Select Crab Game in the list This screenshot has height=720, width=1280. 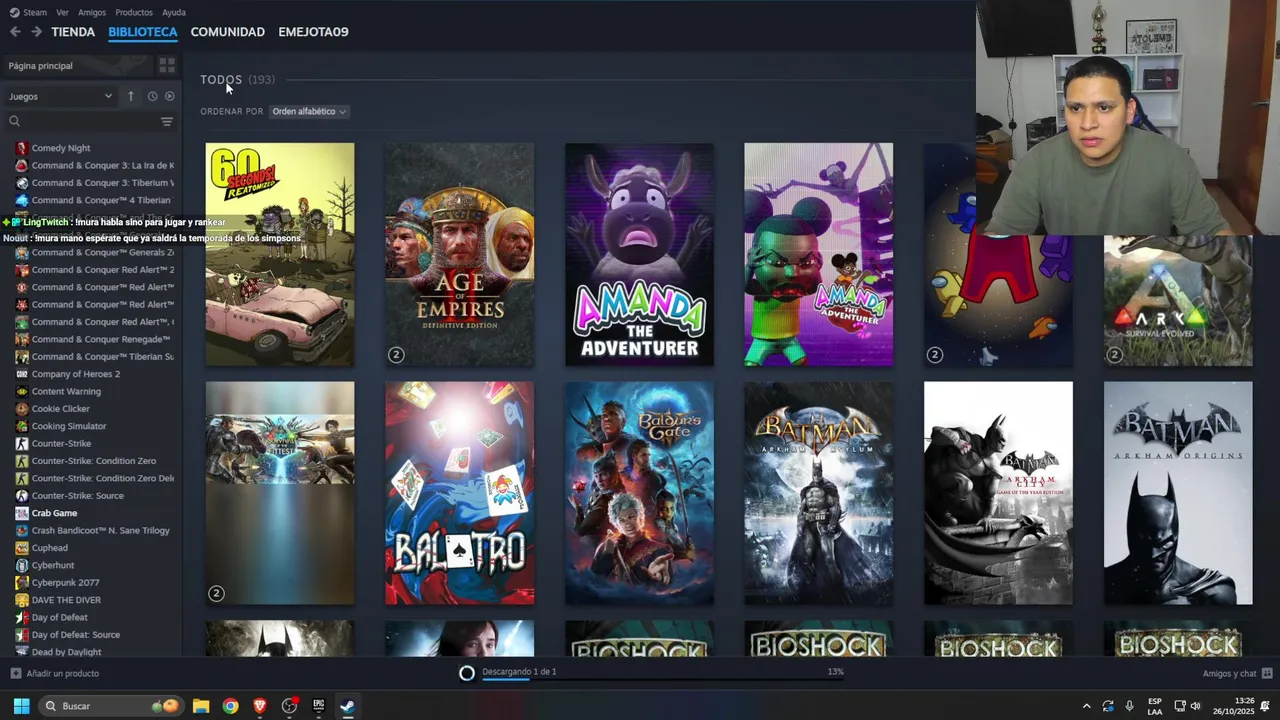coord(54,513)
